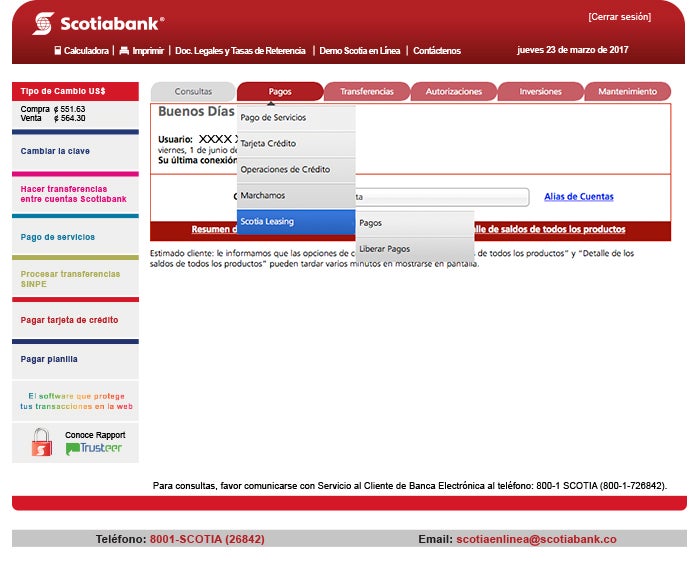Viewport: 700px width, 561px height.
Task: Select Liberar Pagos in the submenu
Action: pos(414,249)
